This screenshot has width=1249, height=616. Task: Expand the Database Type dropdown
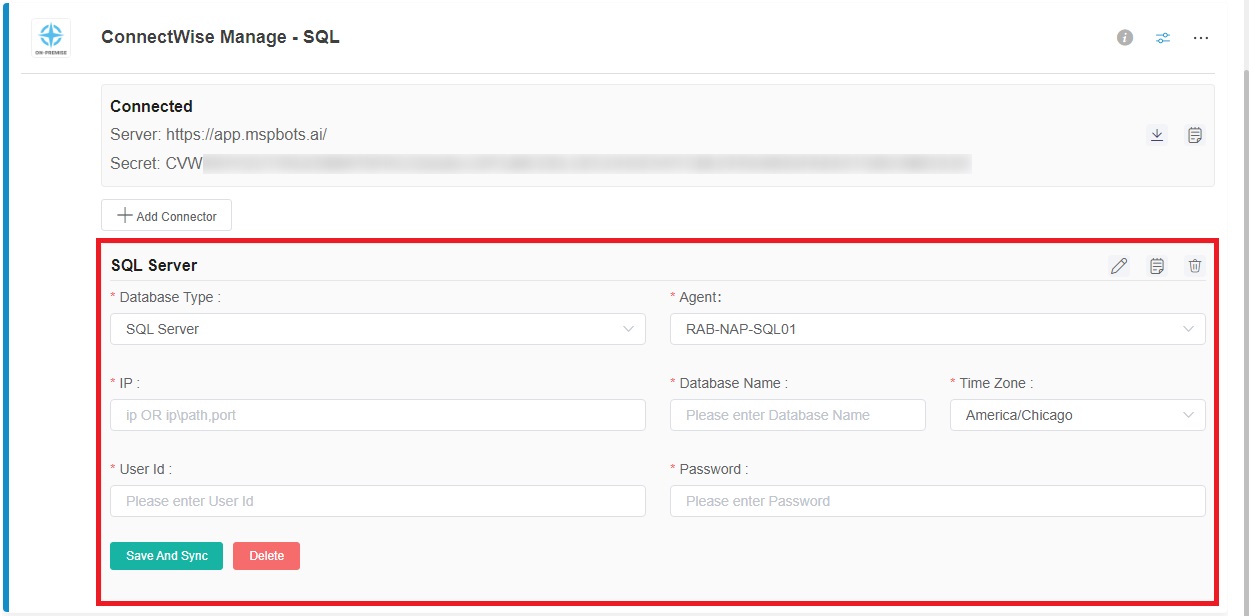click(377, 329)
